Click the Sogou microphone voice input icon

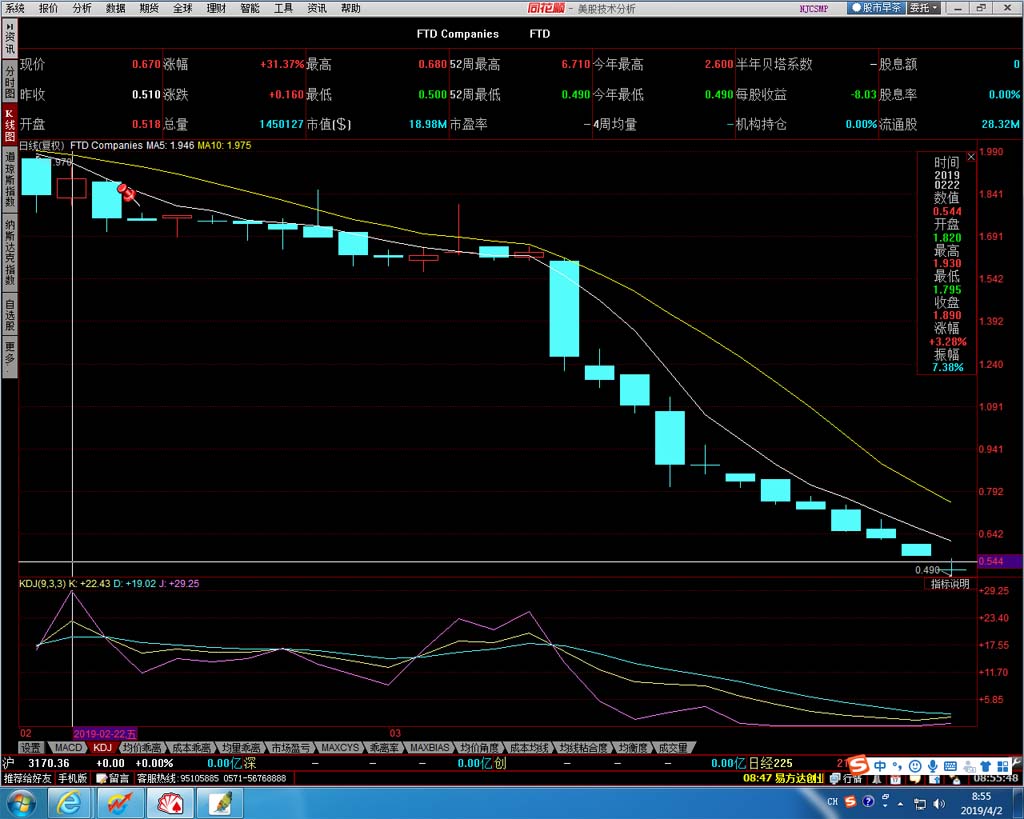[933, 765]
